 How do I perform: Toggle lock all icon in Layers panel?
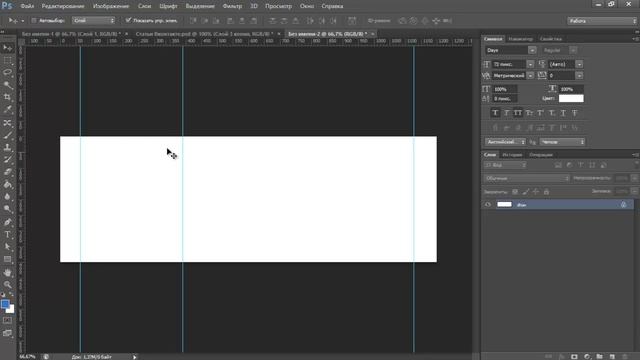click(x=547, y=191)
